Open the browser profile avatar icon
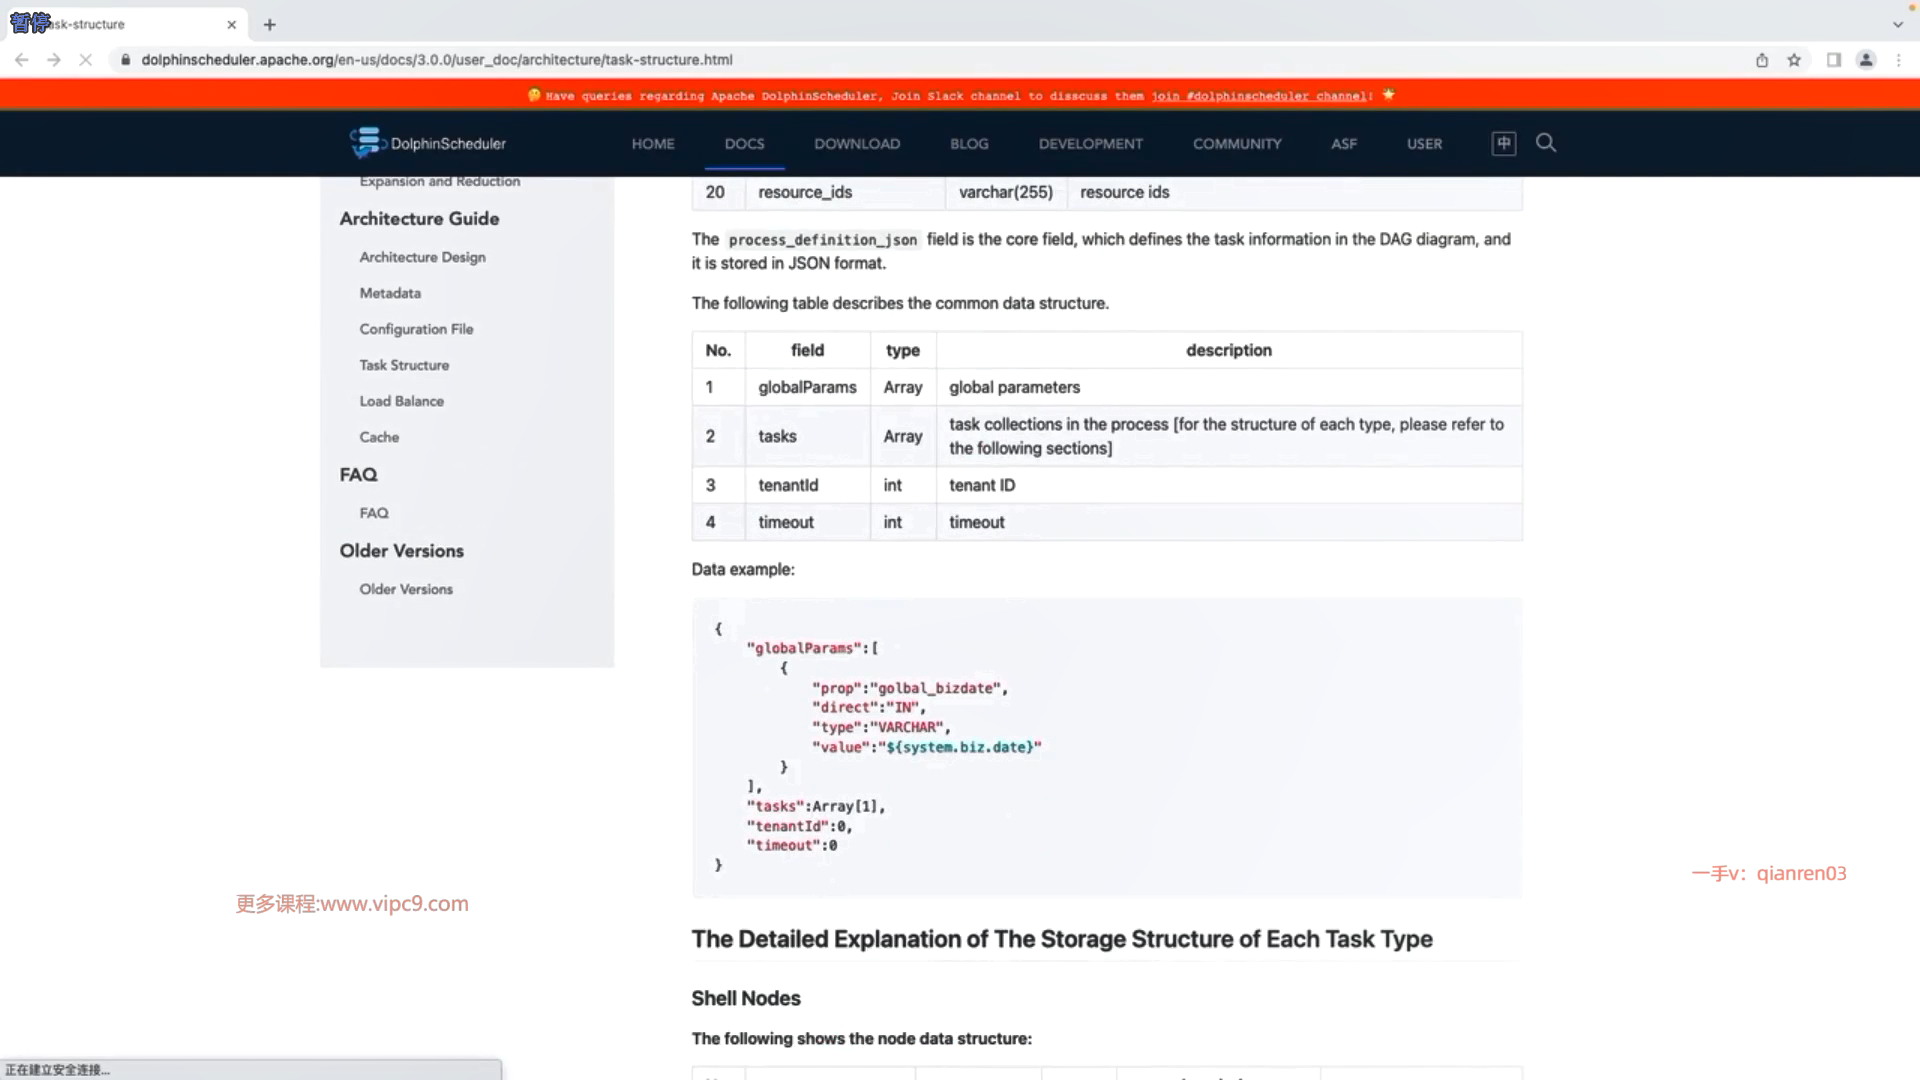 [1866, 60]
